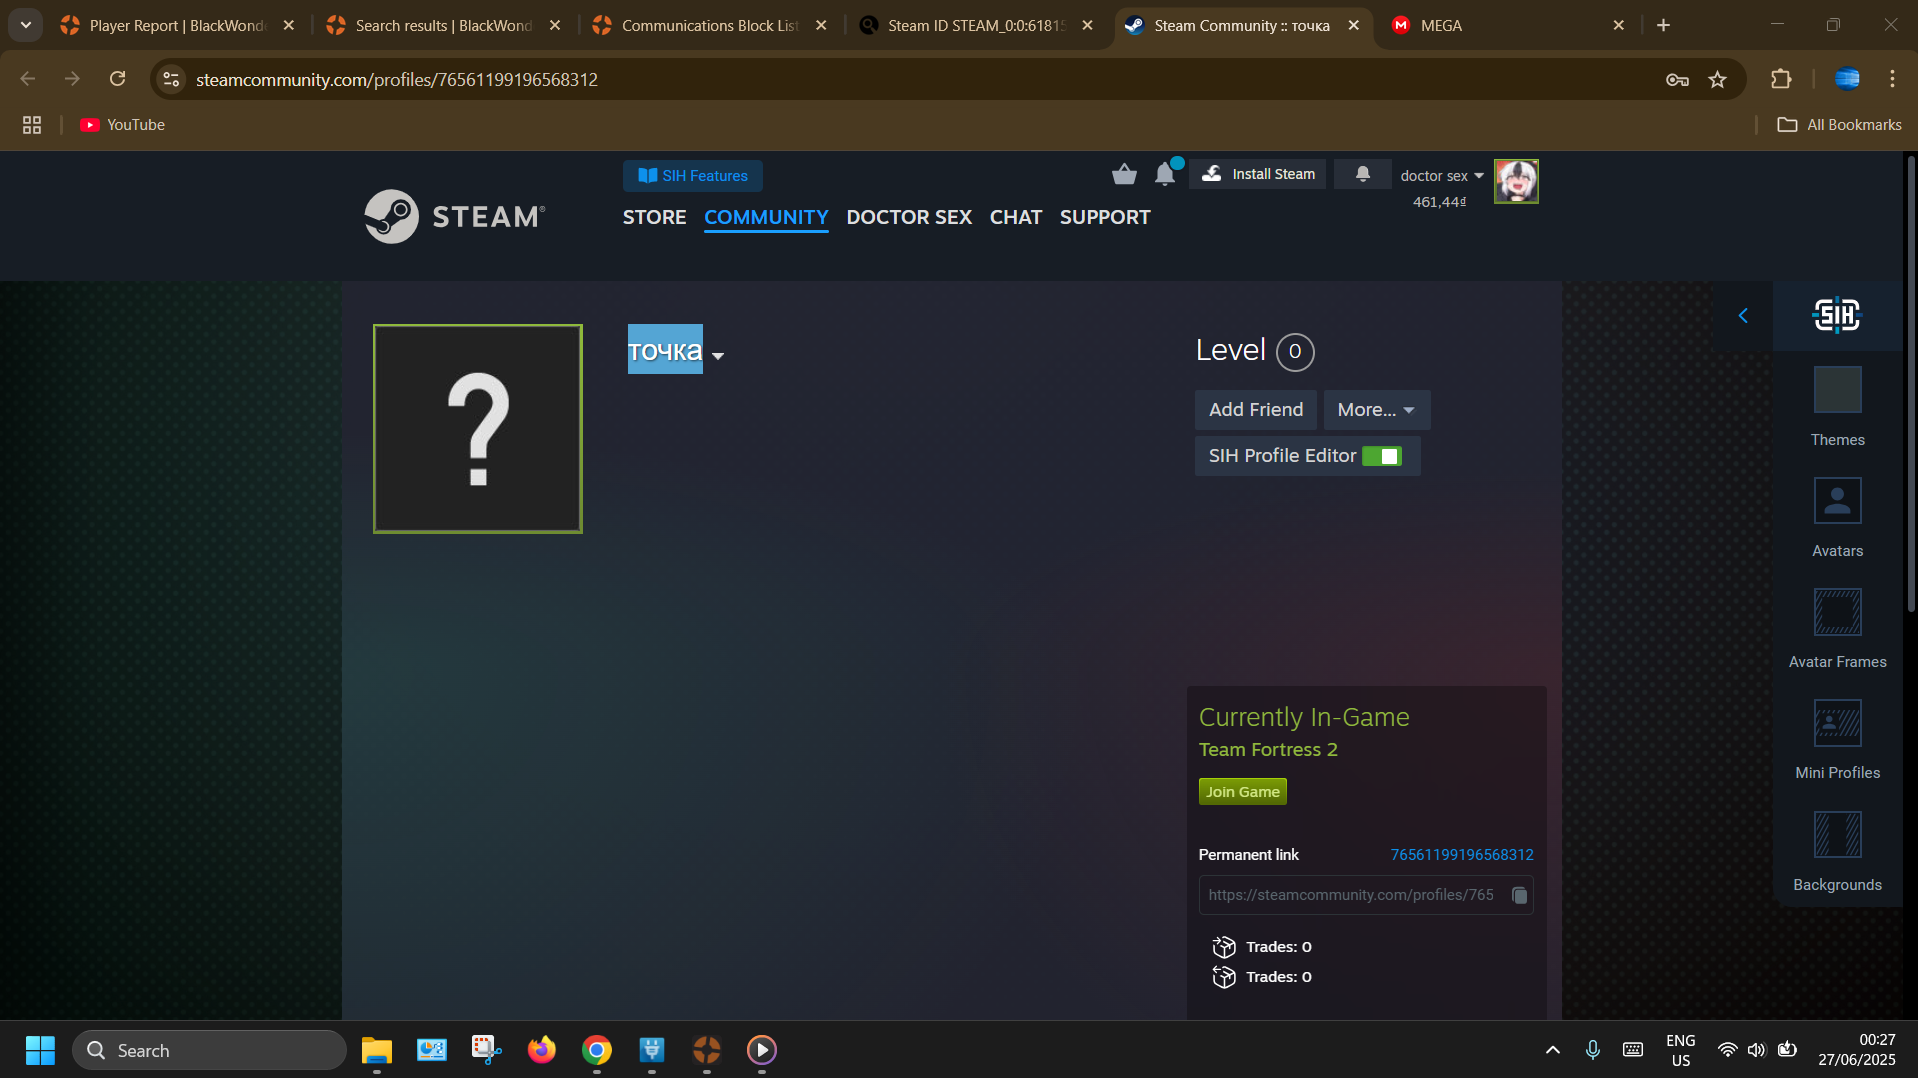
Task: Click the browser forward arrow
Action: click(x=72, y=79)
